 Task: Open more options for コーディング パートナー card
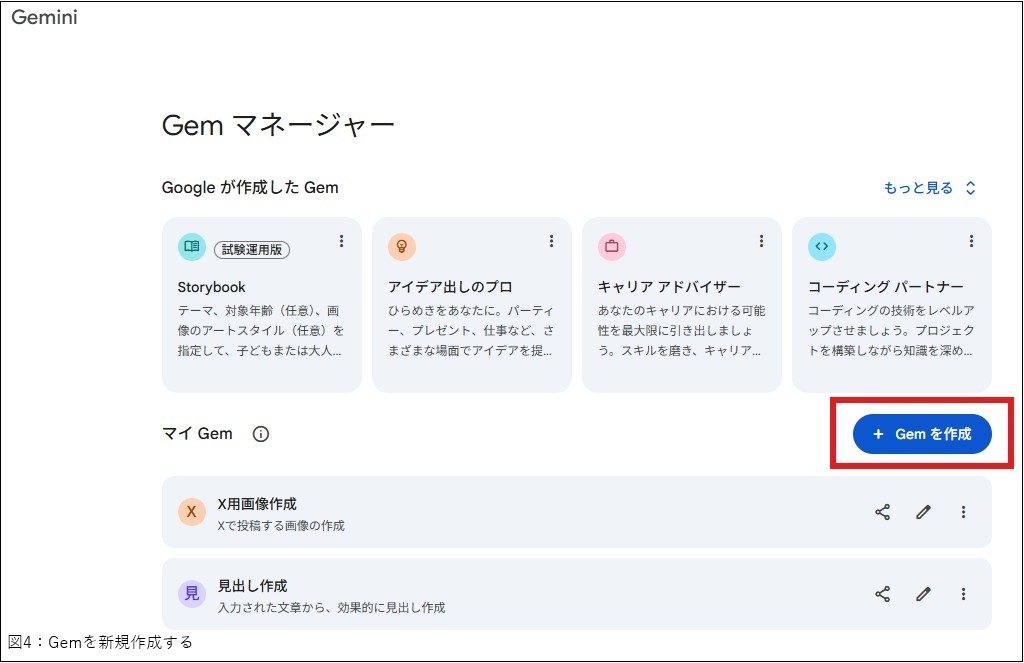[971, 241]
